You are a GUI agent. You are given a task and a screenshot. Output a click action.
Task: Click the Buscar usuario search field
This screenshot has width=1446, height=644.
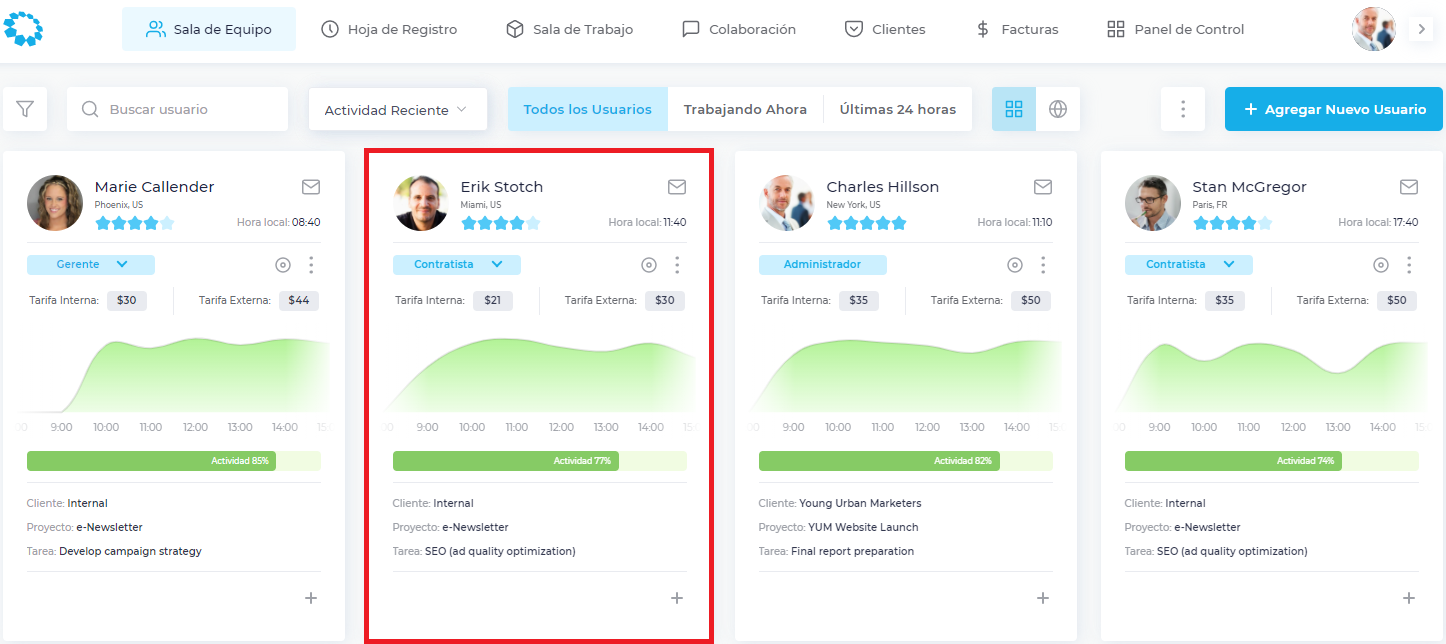coord(178,109)
